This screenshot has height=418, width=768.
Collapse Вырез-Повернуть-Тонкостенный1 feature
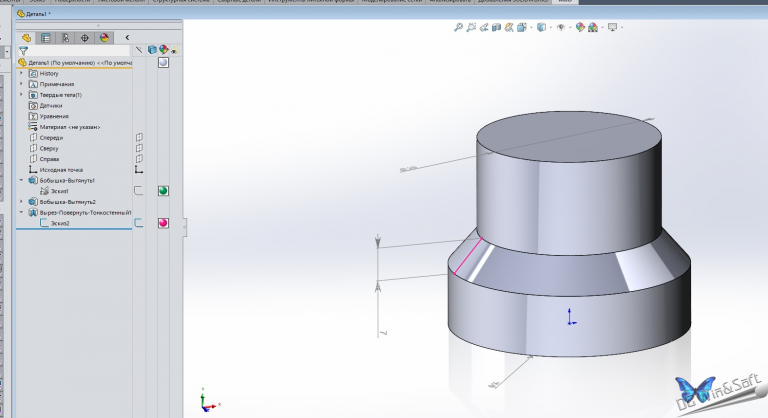coord(21,213)
